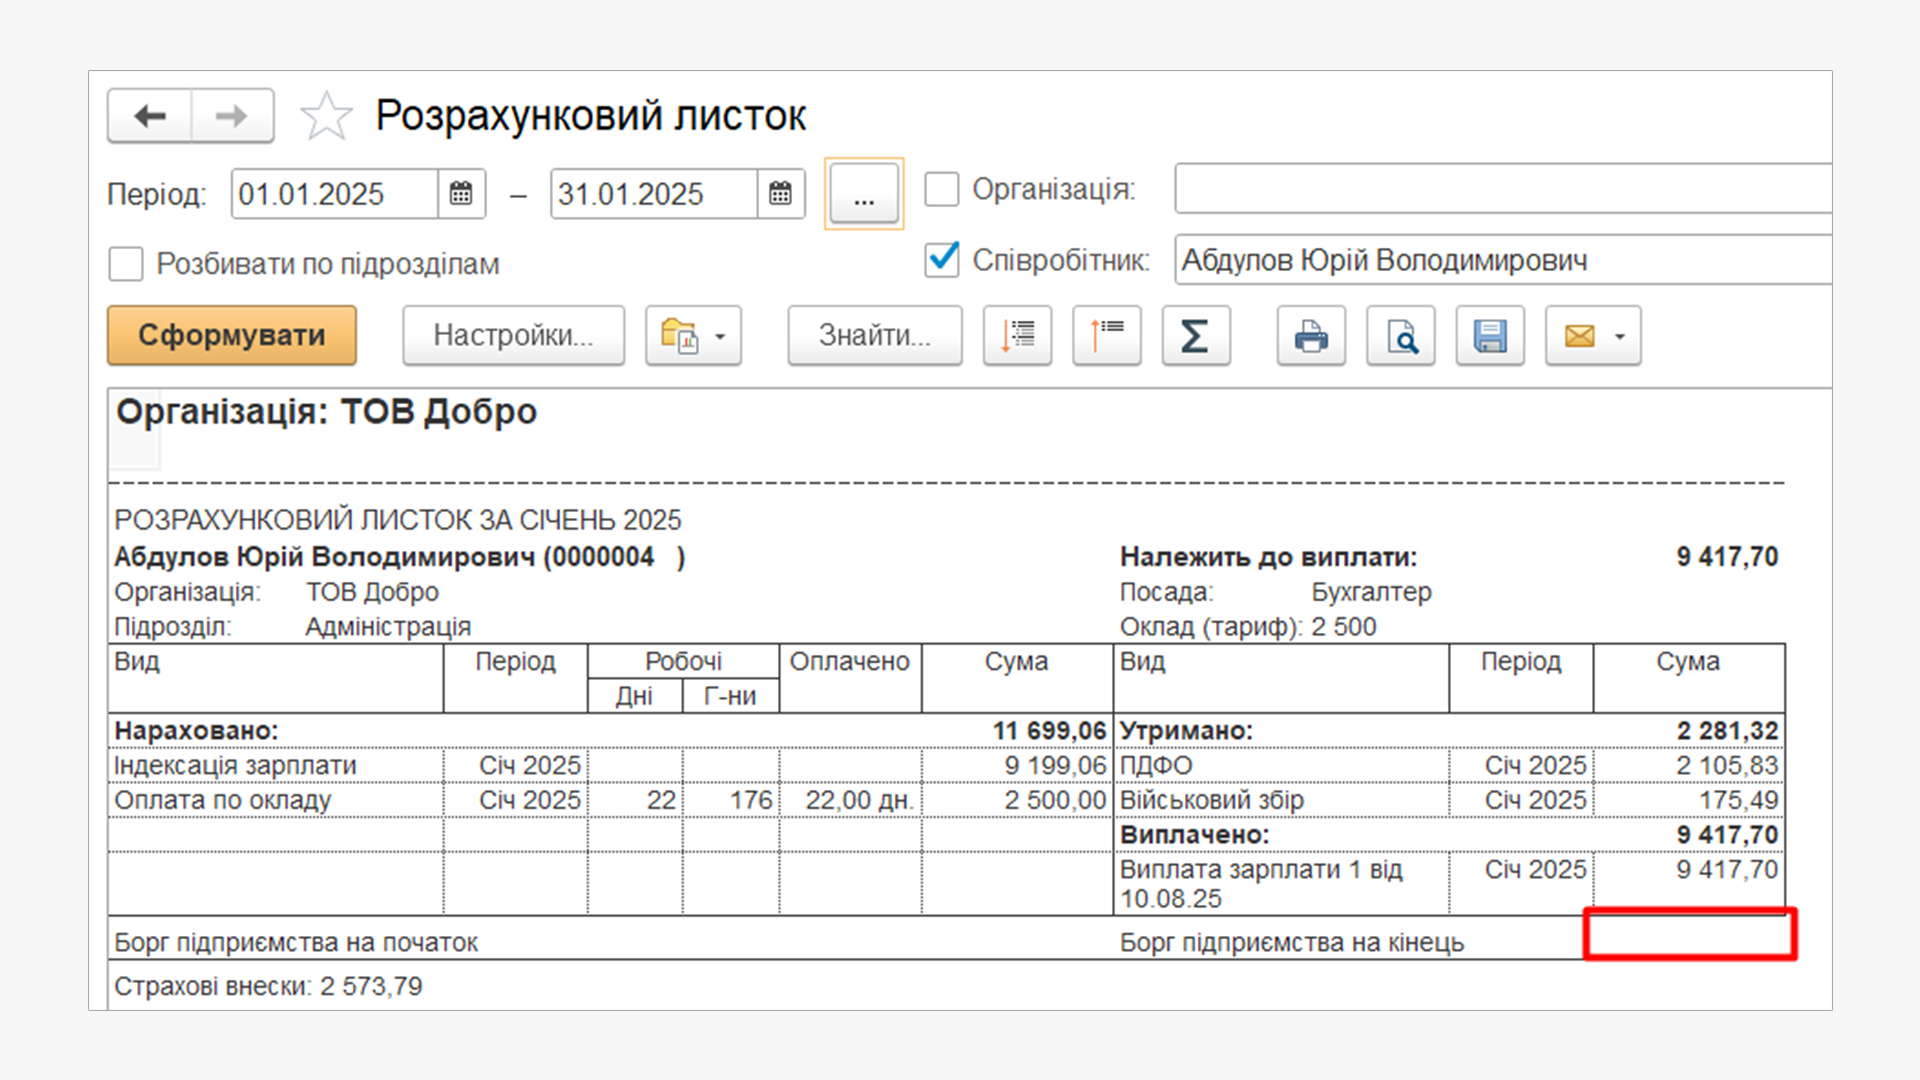Enable the Організація checkbox
1920x1080 pixels.
[x=941, y=189]
